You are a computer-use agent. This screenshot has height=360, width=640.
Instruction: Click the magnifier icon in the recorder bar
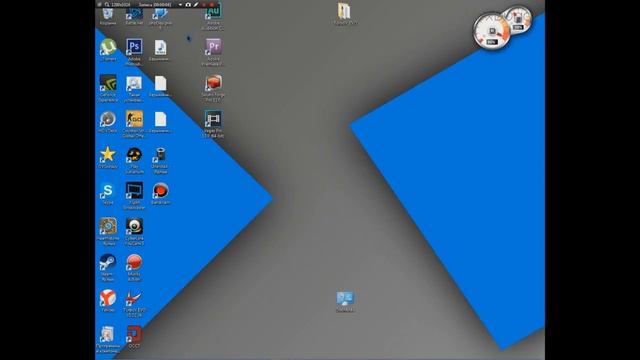(107, 4)
